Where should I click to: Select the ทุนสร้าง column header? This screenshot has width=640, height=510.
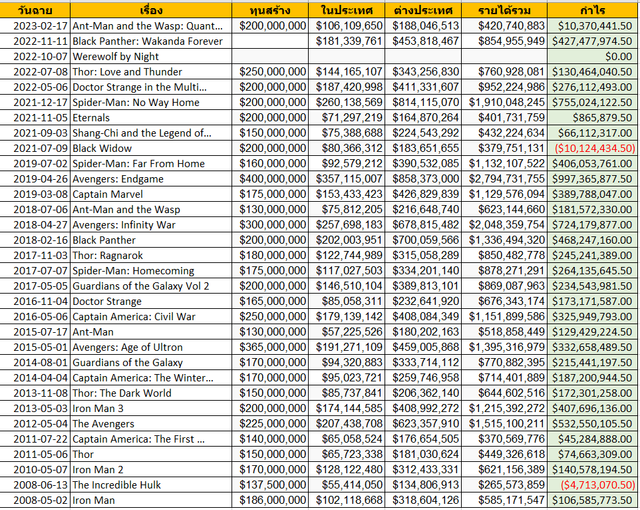coord(270,10)
